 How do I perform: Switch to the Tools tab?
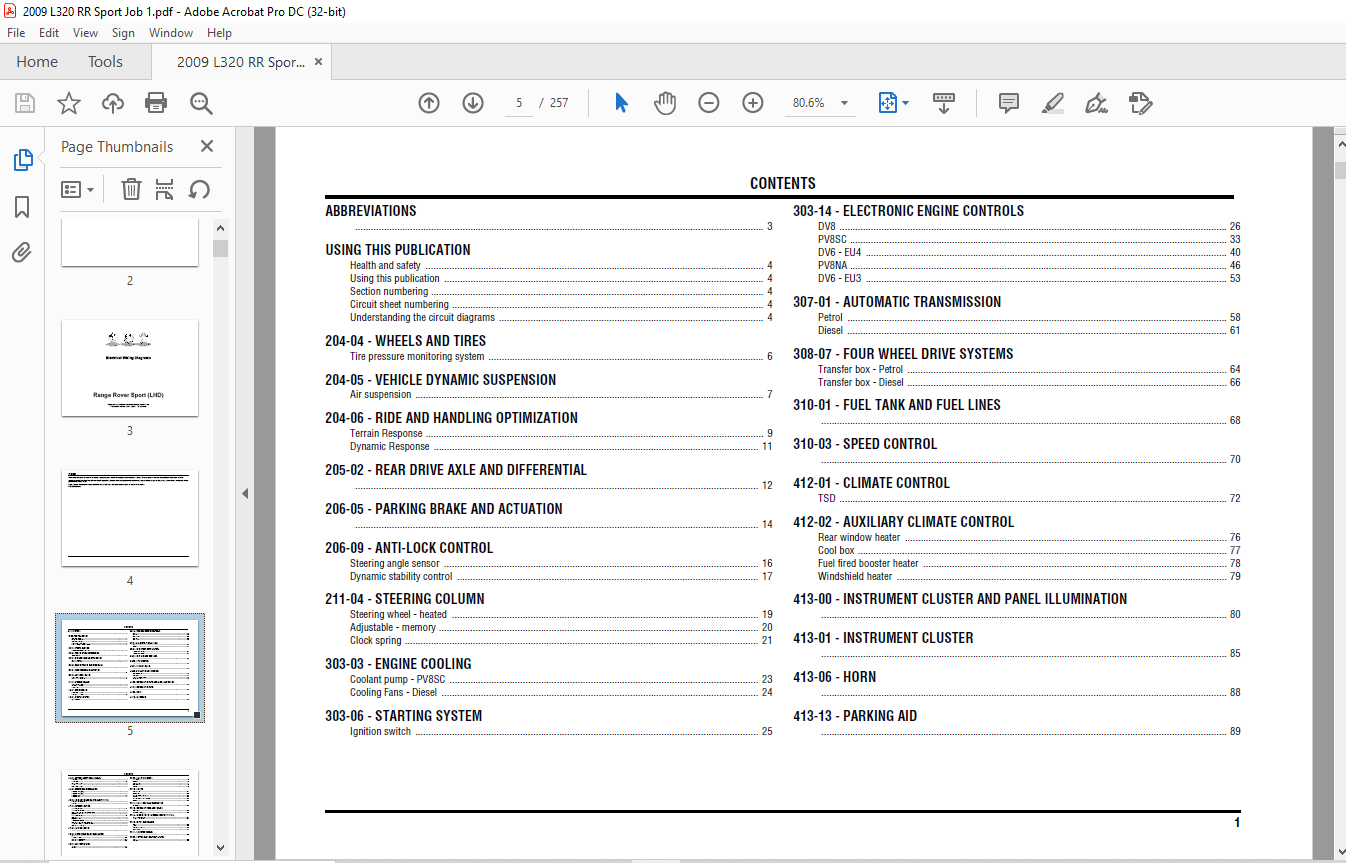[x=105, y=62]
